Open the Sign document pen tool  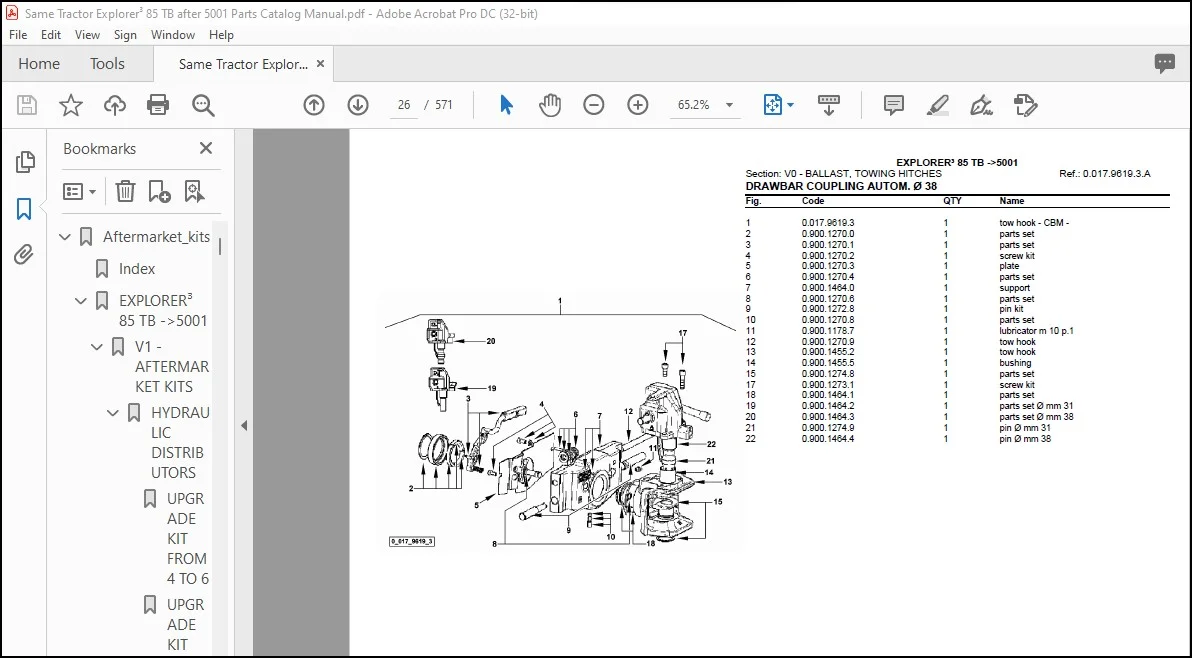(x=981, y=105)
